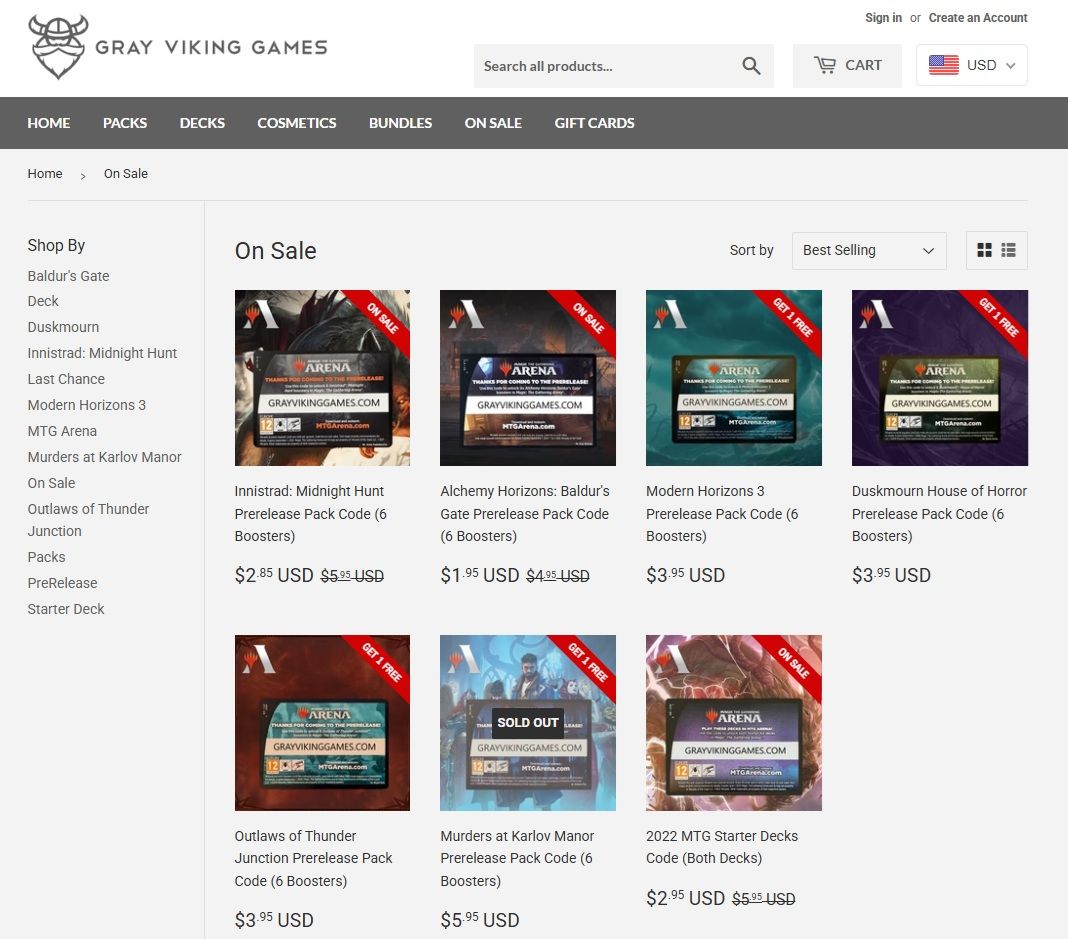Image resolution: width=1068 pixels, height=939 pixels.
Task: Open 2022 MTG Starter Decks Code title
Action: coord(721,847)
